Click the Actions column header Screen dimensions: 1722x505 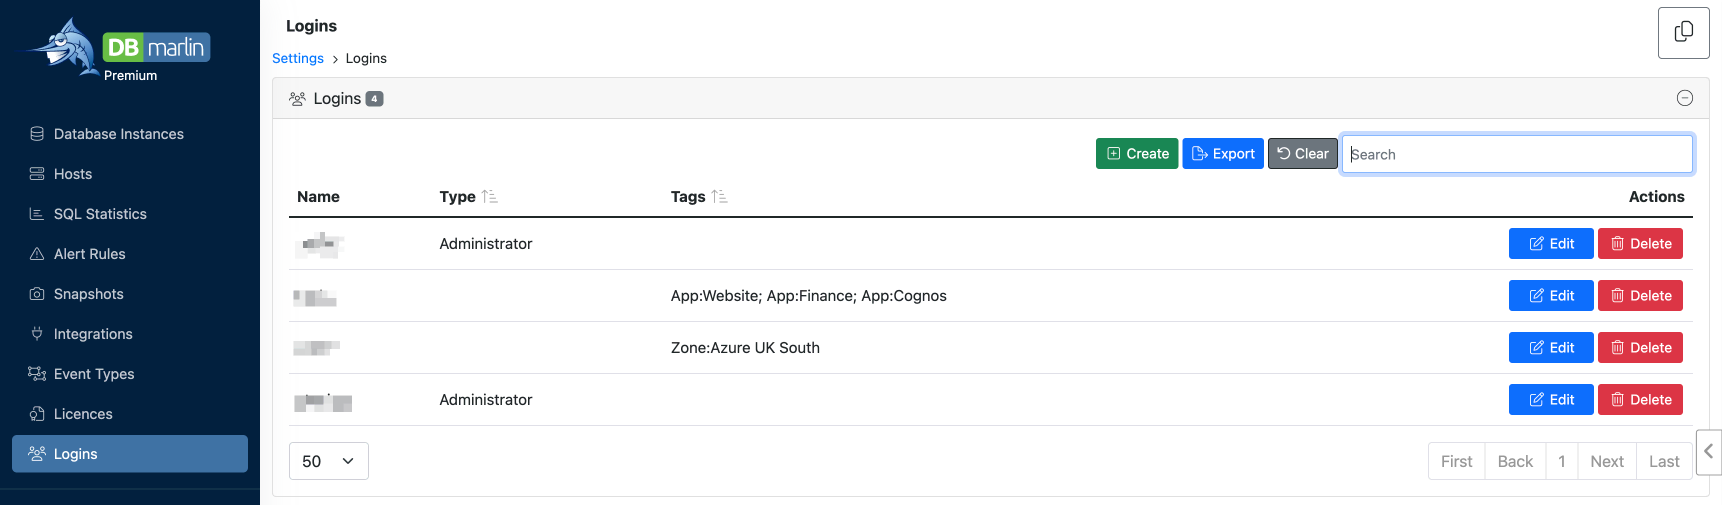tap(1656, 197)
